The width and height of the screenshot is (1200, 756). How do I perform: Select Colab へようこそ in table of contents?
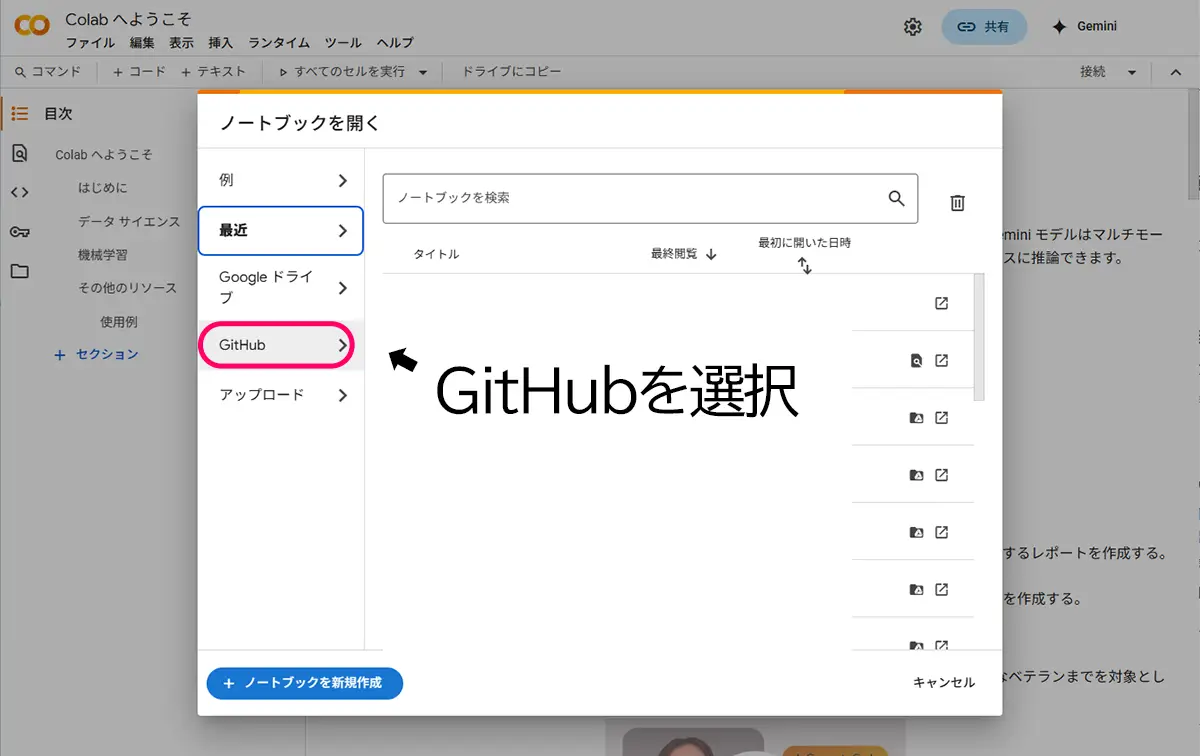point(104,155)
